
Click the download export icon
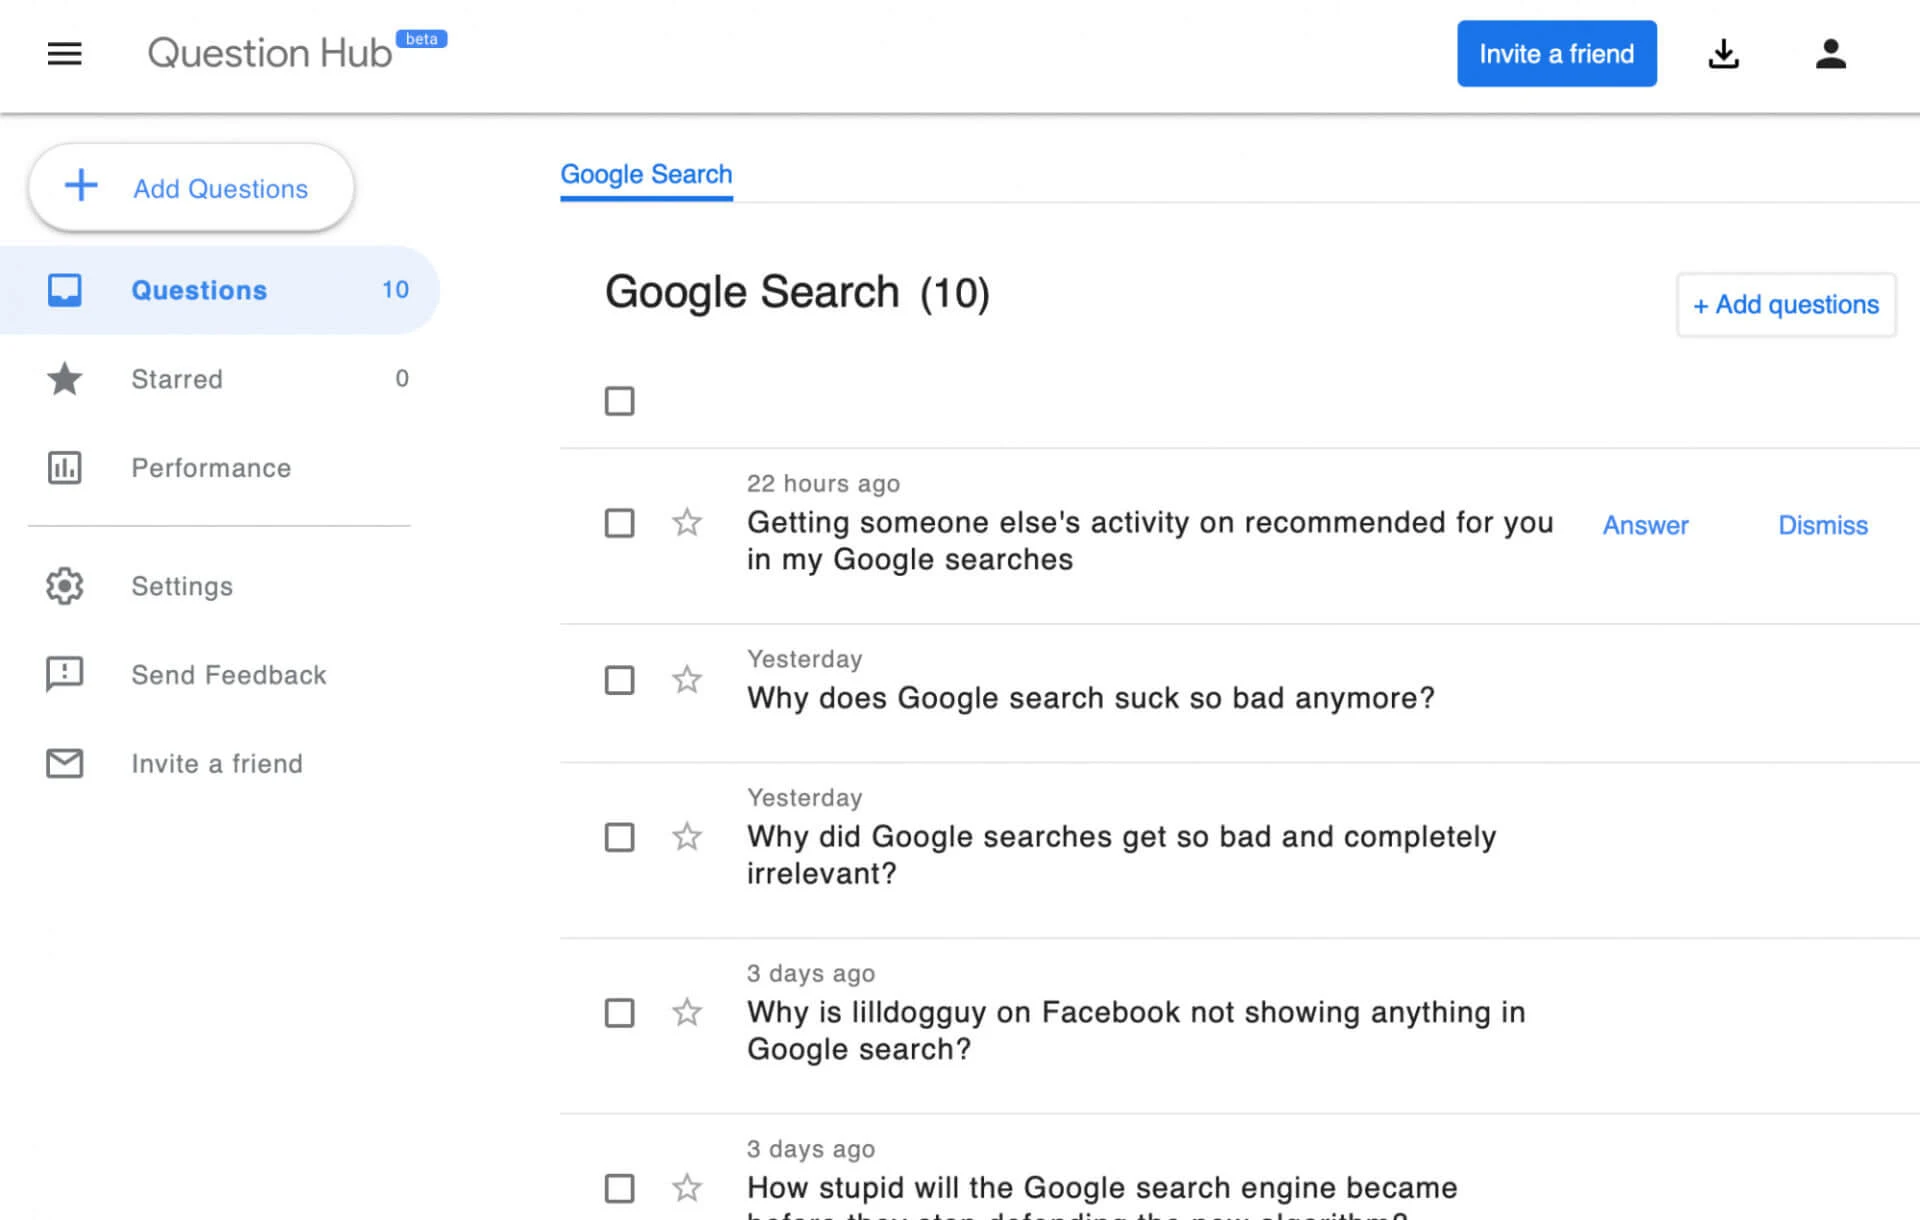click(1724, 54)
